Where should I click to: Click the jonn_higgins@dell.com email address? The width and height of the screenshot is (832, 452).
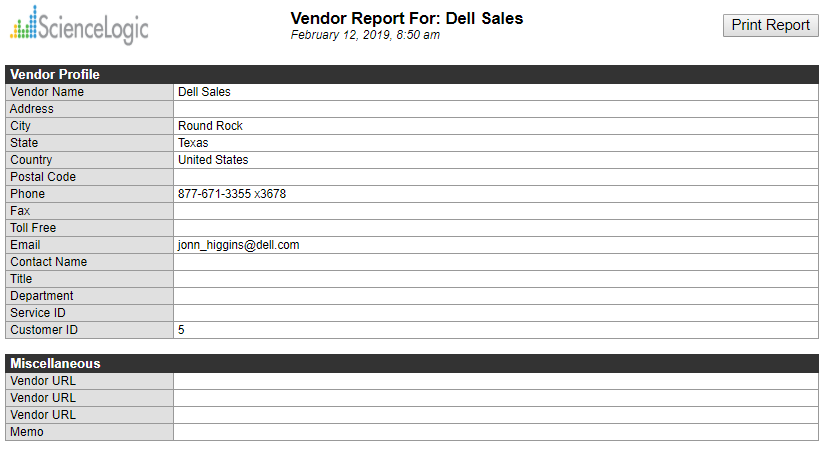(239, 245)
